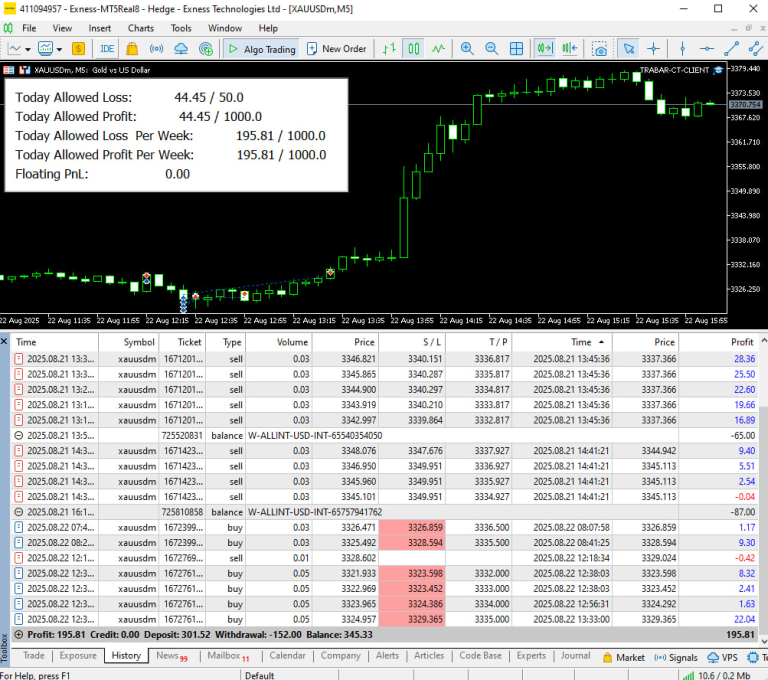The image size is (768, 680).
Task: Expand the chart type dropdown arrow
Action: [x=28, y=49]
